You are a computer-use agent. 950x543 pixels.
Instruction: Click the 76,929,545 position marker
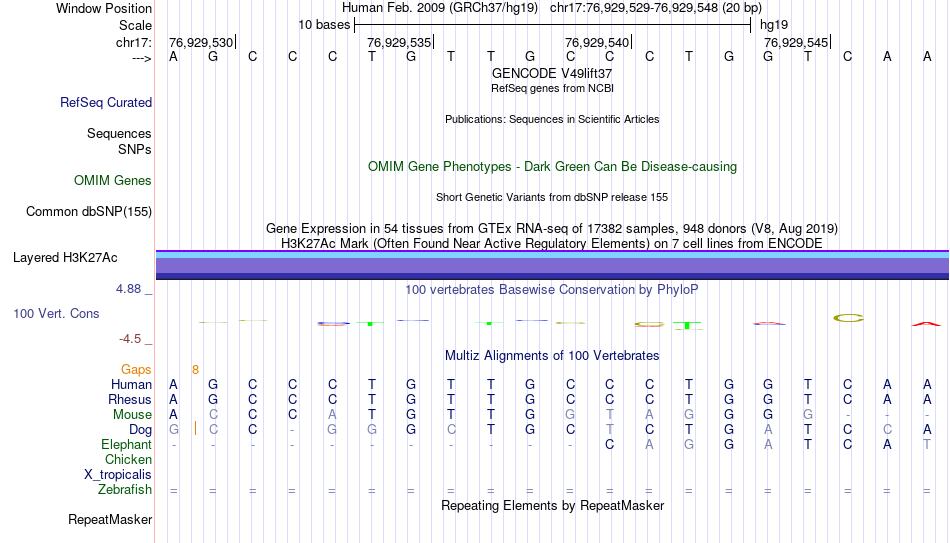pyautogui.click(x=797, y=42)
